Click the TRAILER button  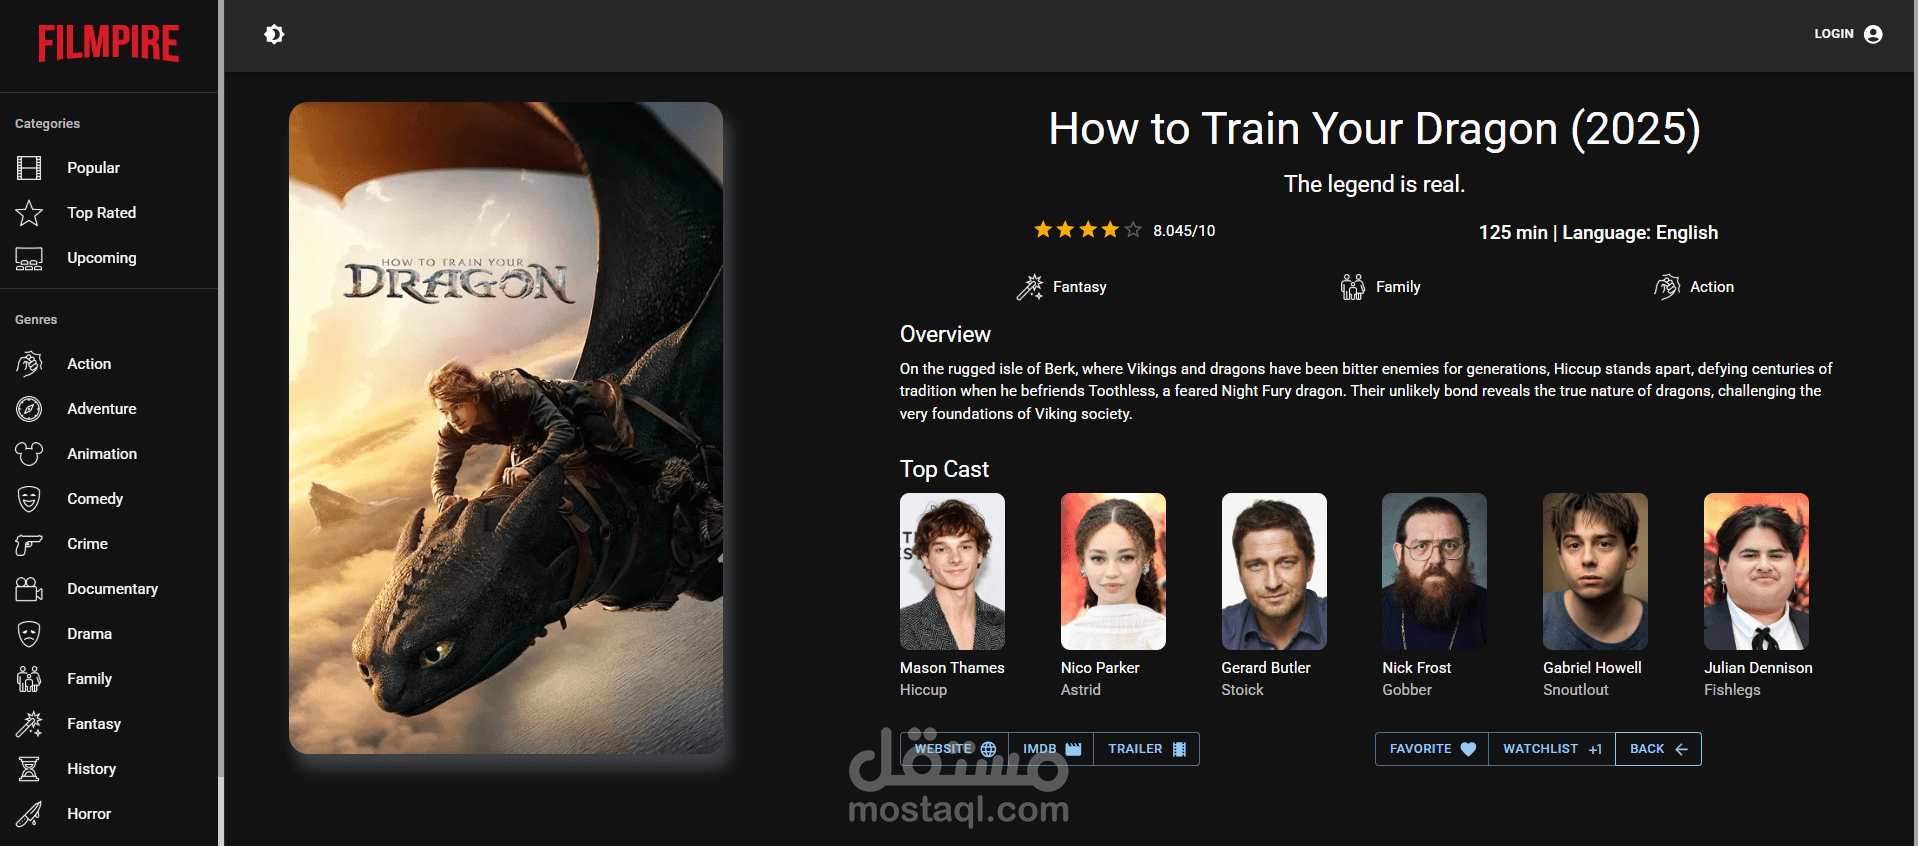1146,749
